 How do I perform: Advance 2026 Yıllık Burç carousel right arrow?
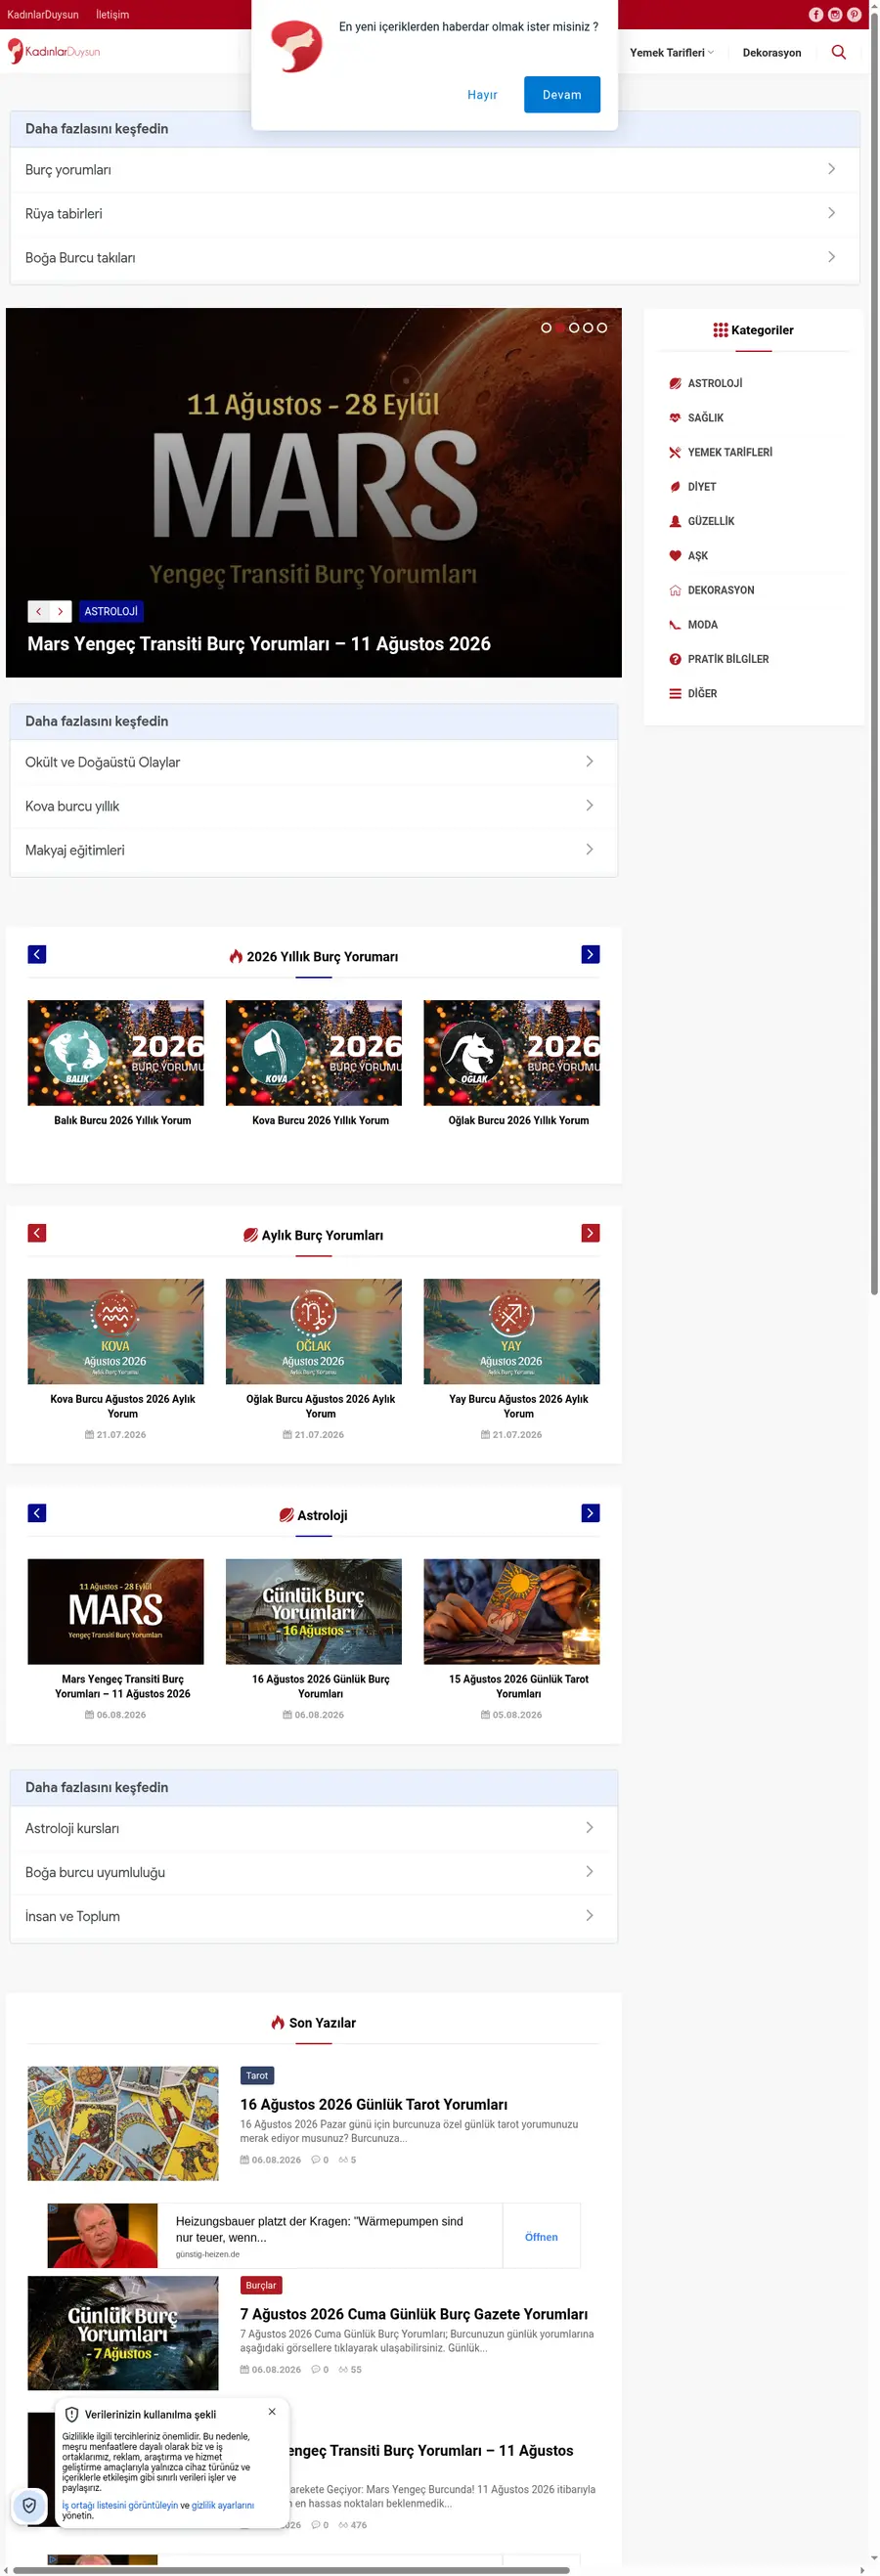pyautogui.click(x=590, y=954)
